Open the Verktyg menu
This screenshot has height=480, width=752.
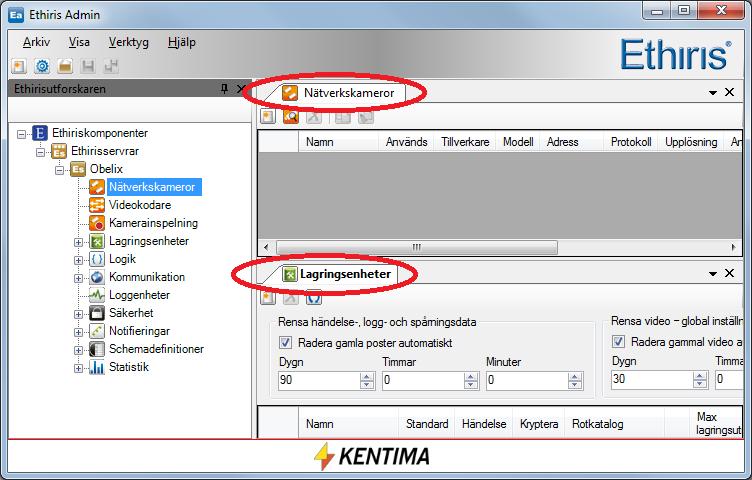pyautogui.click(x=129, y=42)
